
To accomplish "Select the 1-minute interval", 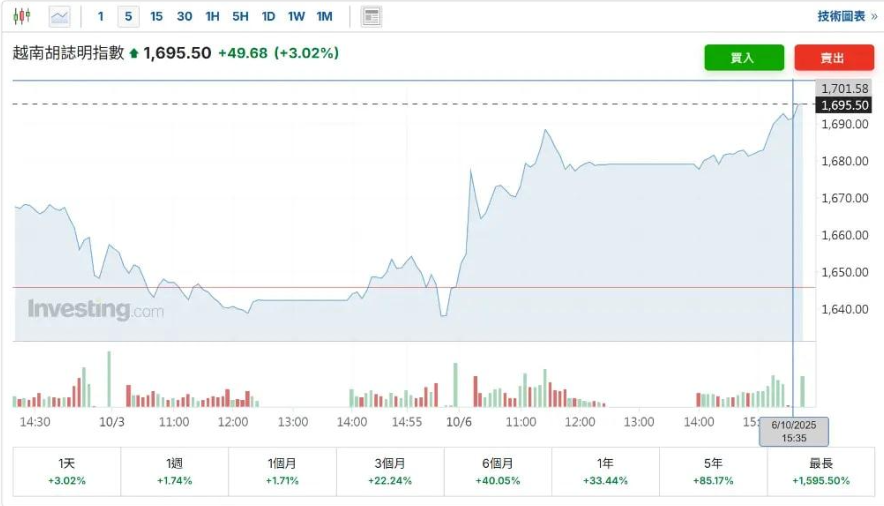I will [x=101, y=16].
